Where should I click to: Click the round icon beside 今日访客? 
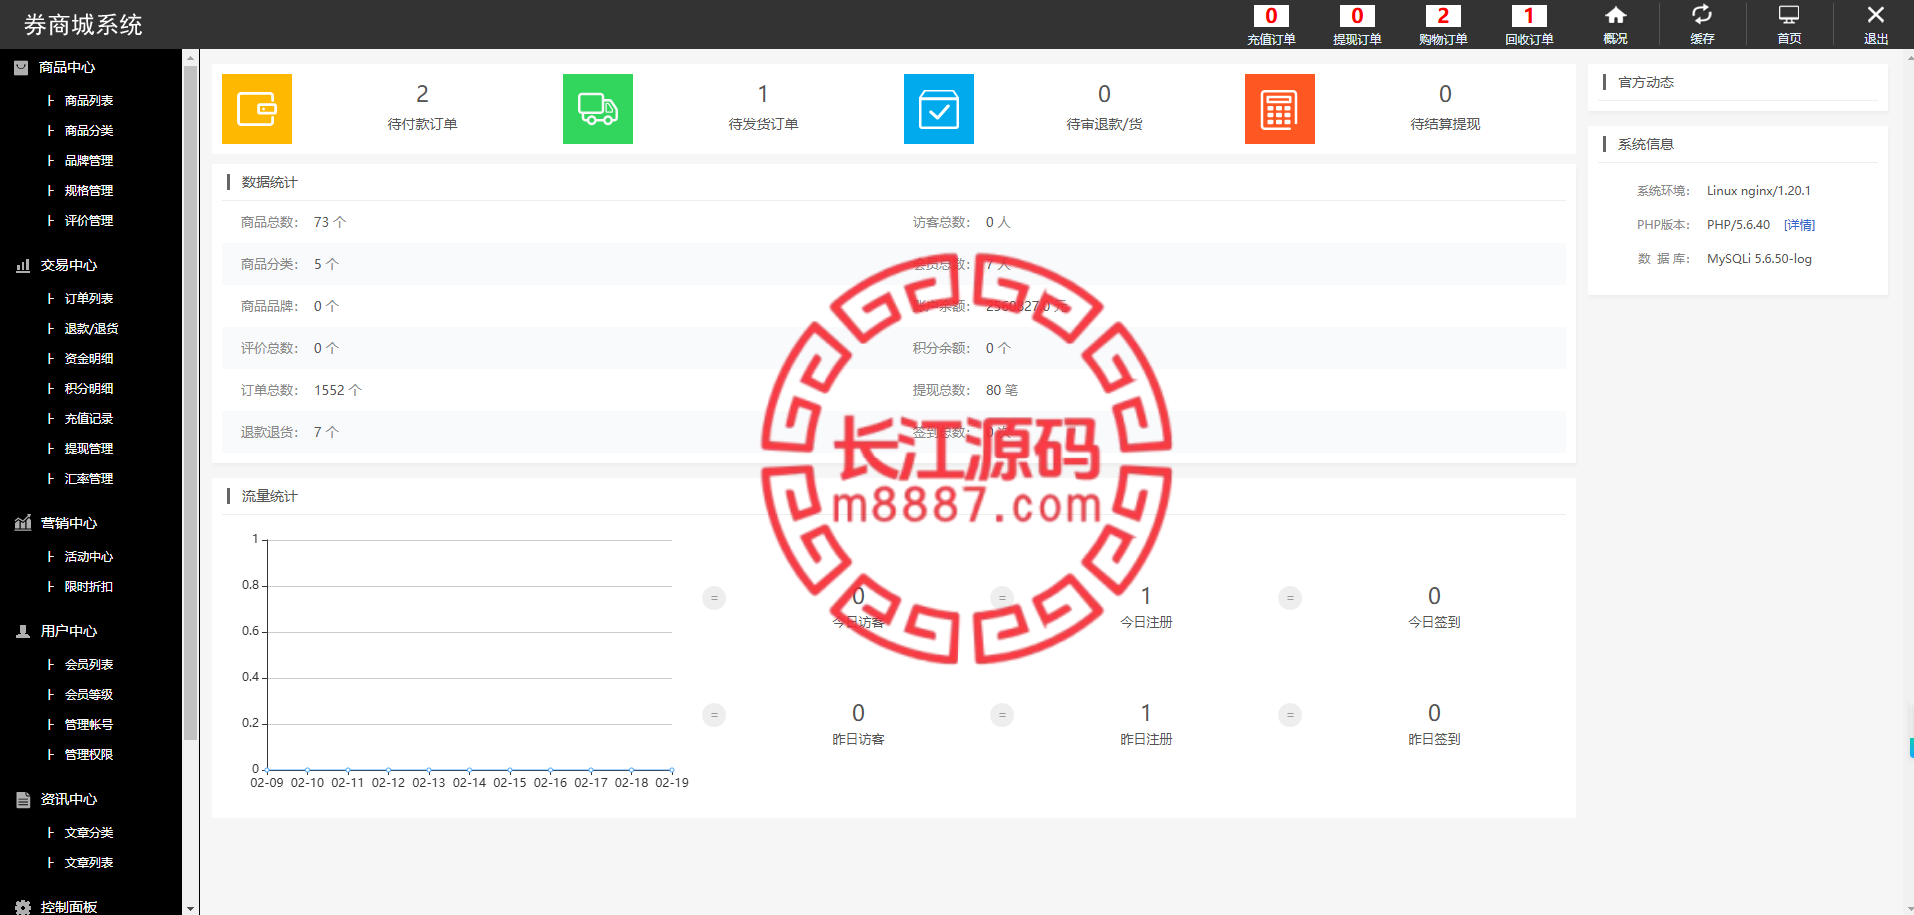click(714, 598)
